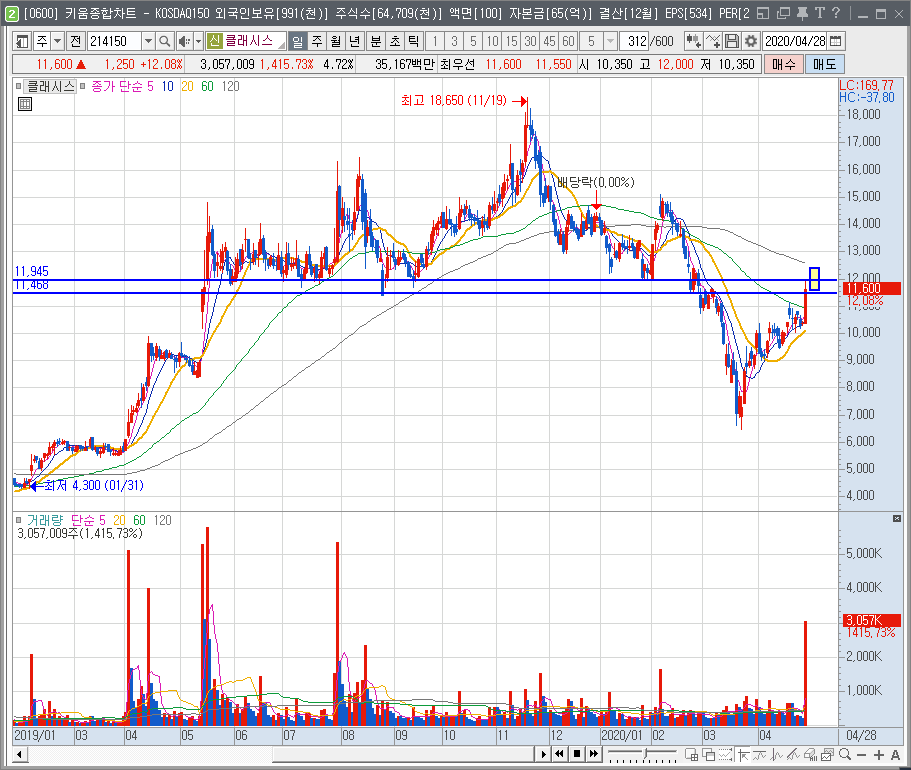911x770 pixels.
Task: Select the 년 yearly period toggle
Action: click(355, 41)
